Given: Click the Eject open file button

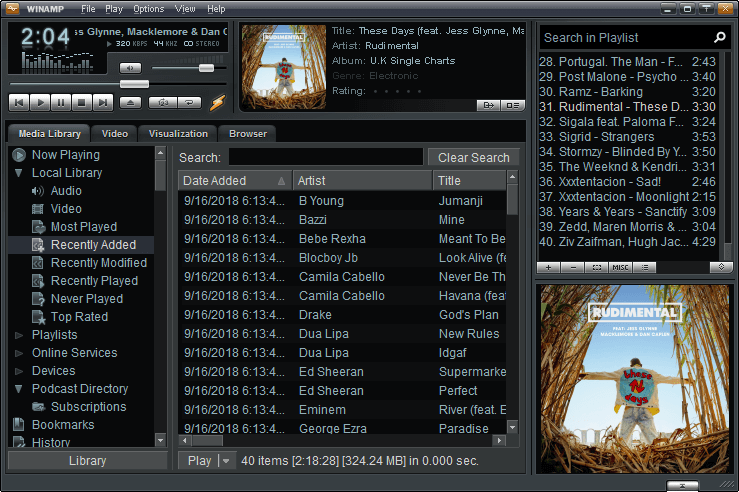Looking at the screenshot, I should tap(131, 102).
